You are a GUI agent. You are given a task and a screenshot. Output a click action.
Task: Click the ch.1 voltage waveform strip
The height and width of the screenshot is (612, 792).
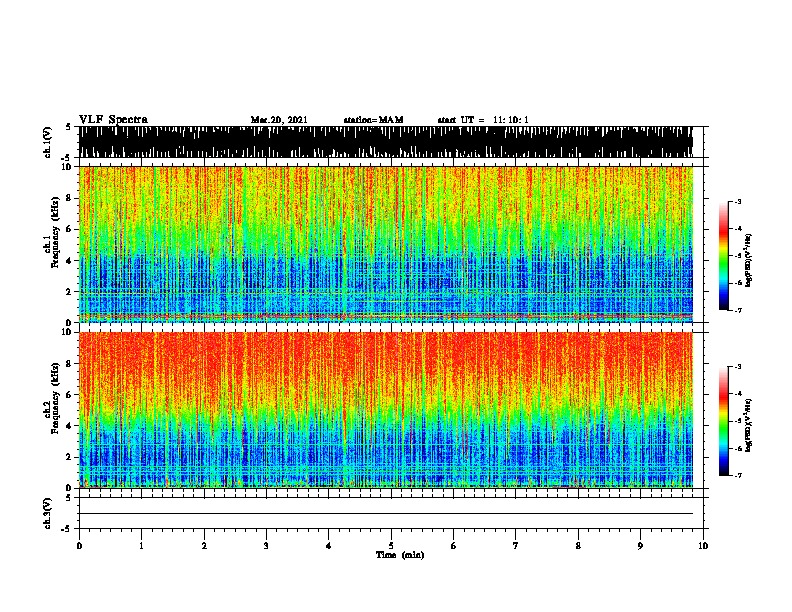pos(386,142)
